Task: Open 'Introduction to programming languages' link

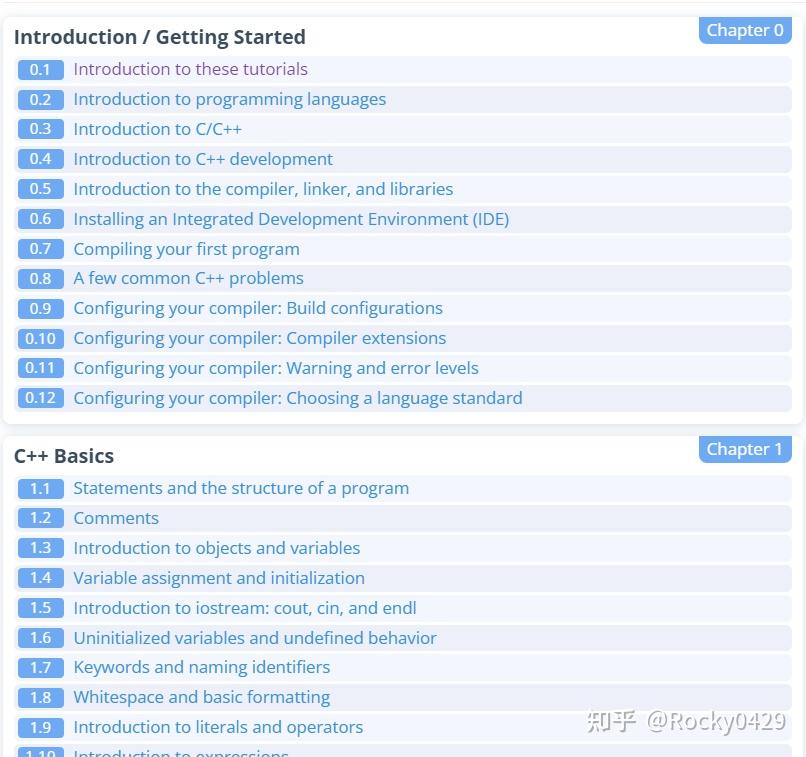Action: click(229, 99)
